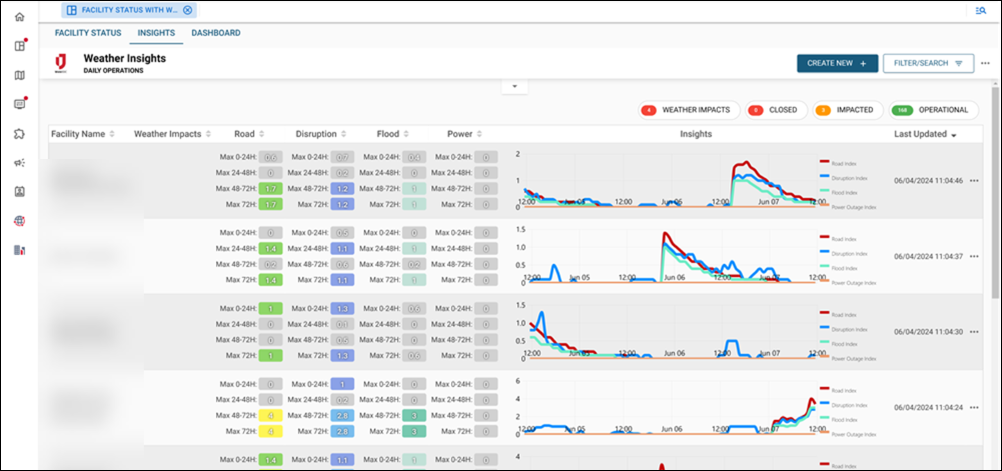Toggle the Closed status filter chip
This screenshot has width=1002, height=471.
774,110
